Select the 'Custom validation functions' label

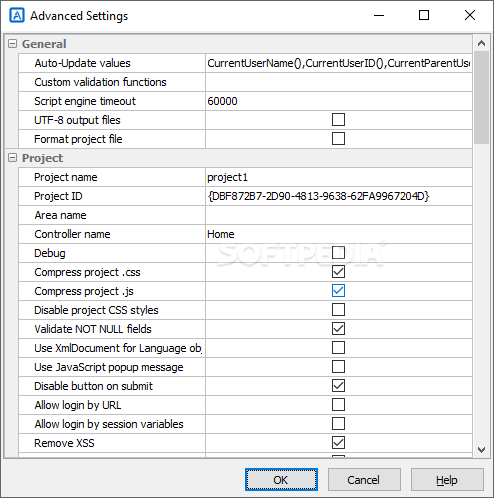coord(100,82)
